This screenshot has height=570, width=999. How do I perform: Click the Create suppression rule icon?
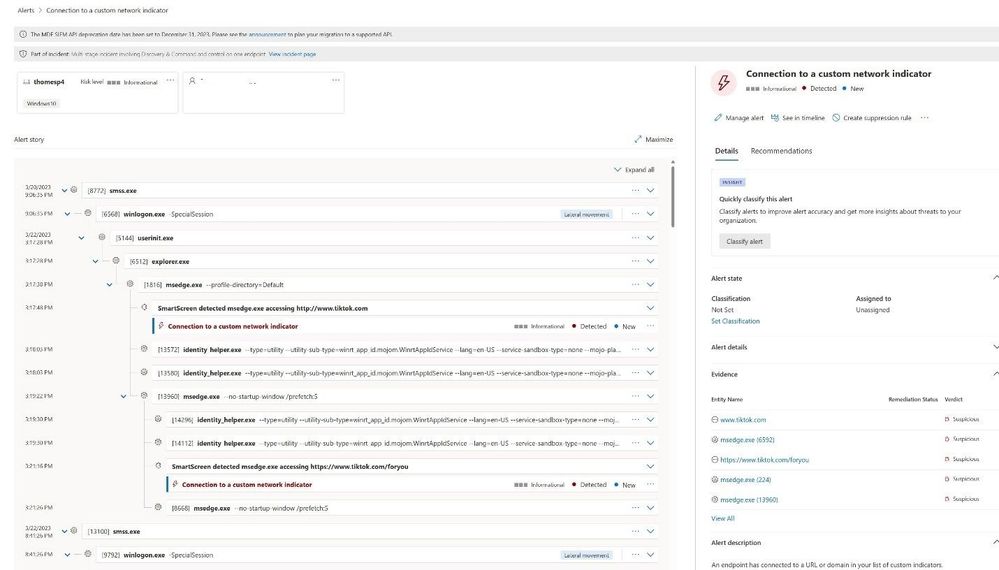point(836,118)
